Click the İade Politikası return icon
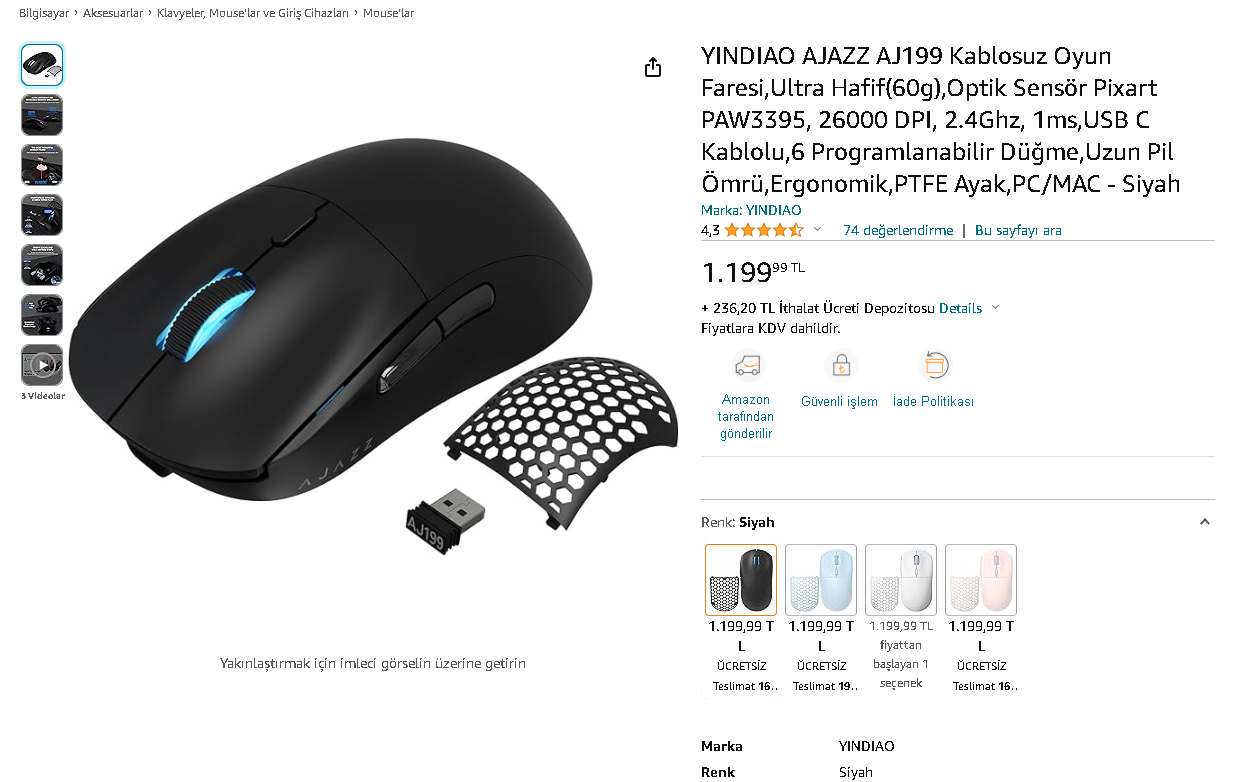 (x=933, y=365)
